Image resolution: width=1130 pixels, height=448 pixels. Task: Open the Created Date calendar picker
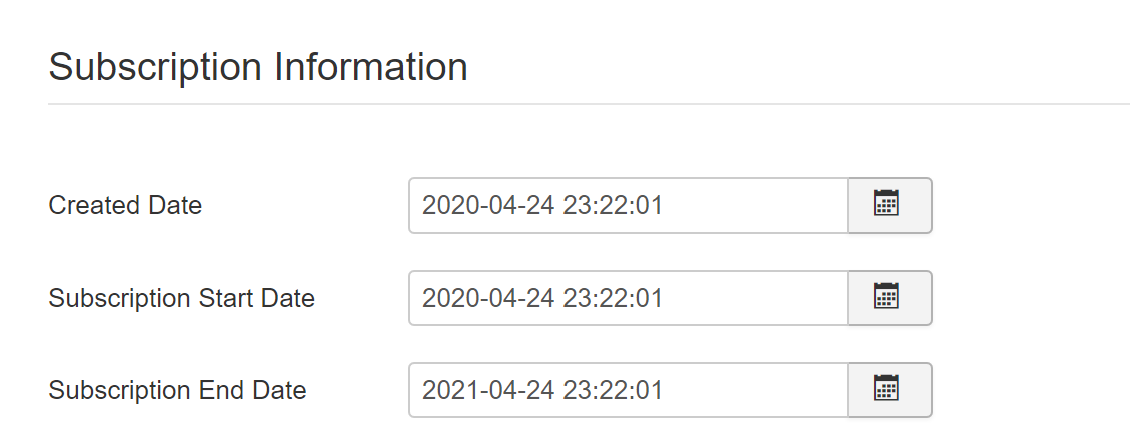point(890,205)
